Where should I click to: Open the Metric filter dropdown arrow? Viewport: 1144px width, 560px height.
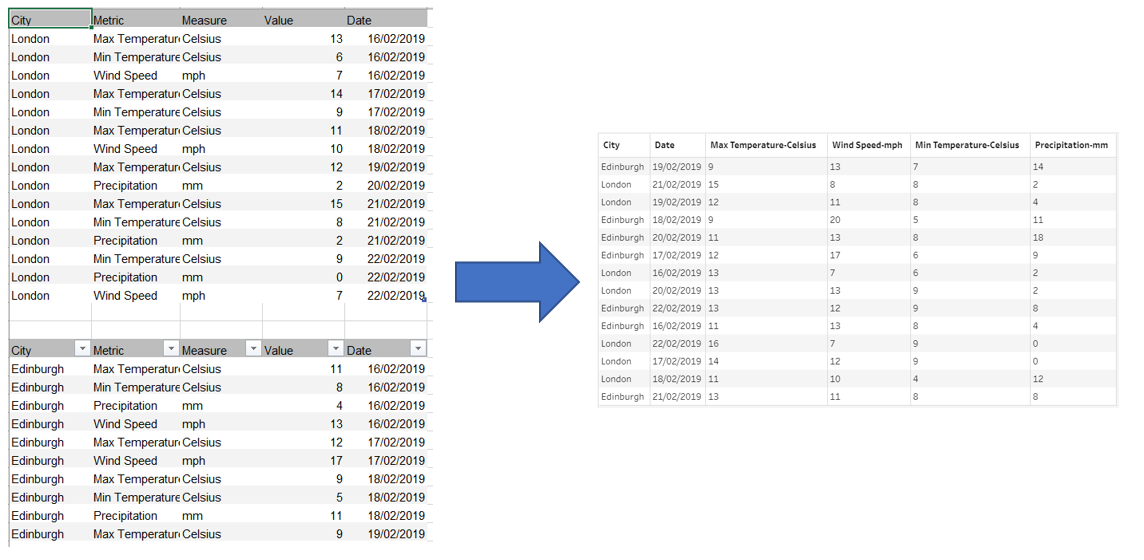171,349
